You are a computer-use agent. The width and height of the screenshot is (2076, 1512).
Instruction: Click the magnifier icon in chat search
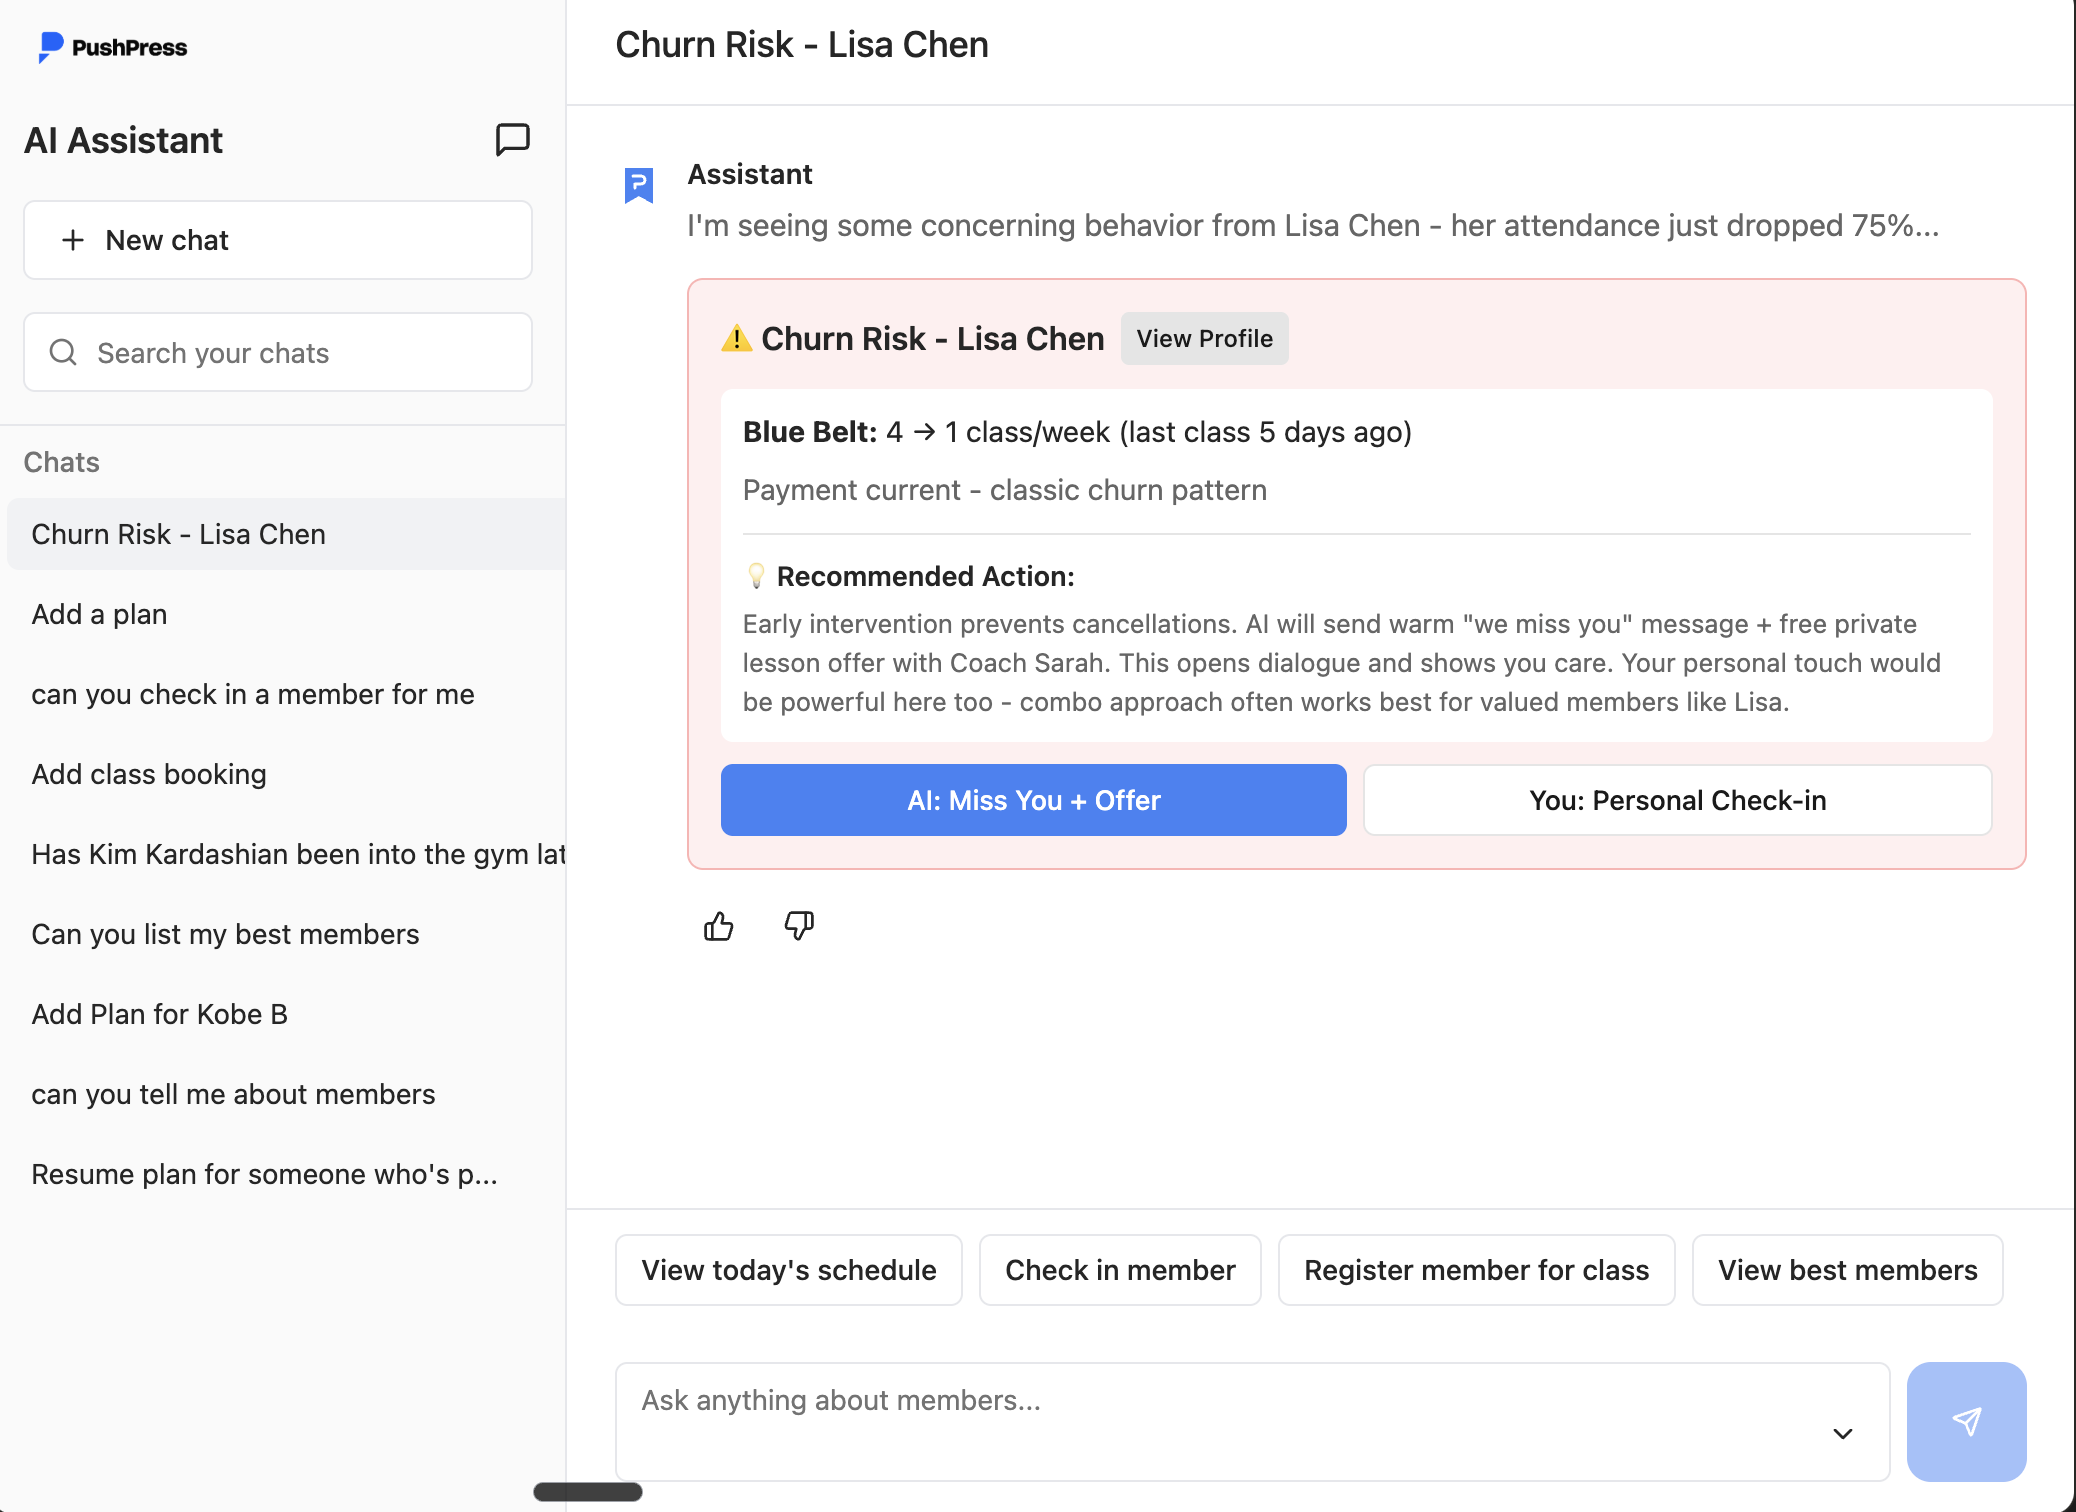(x=63, y=352)
